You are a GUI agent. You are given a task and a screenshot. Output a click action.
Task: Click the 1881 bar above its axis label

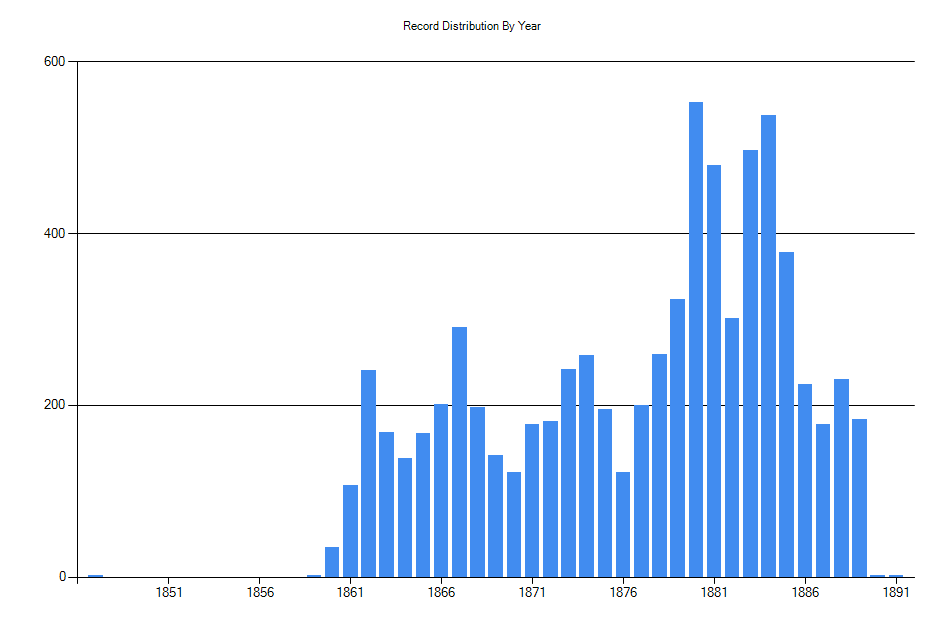coord(714,371)
